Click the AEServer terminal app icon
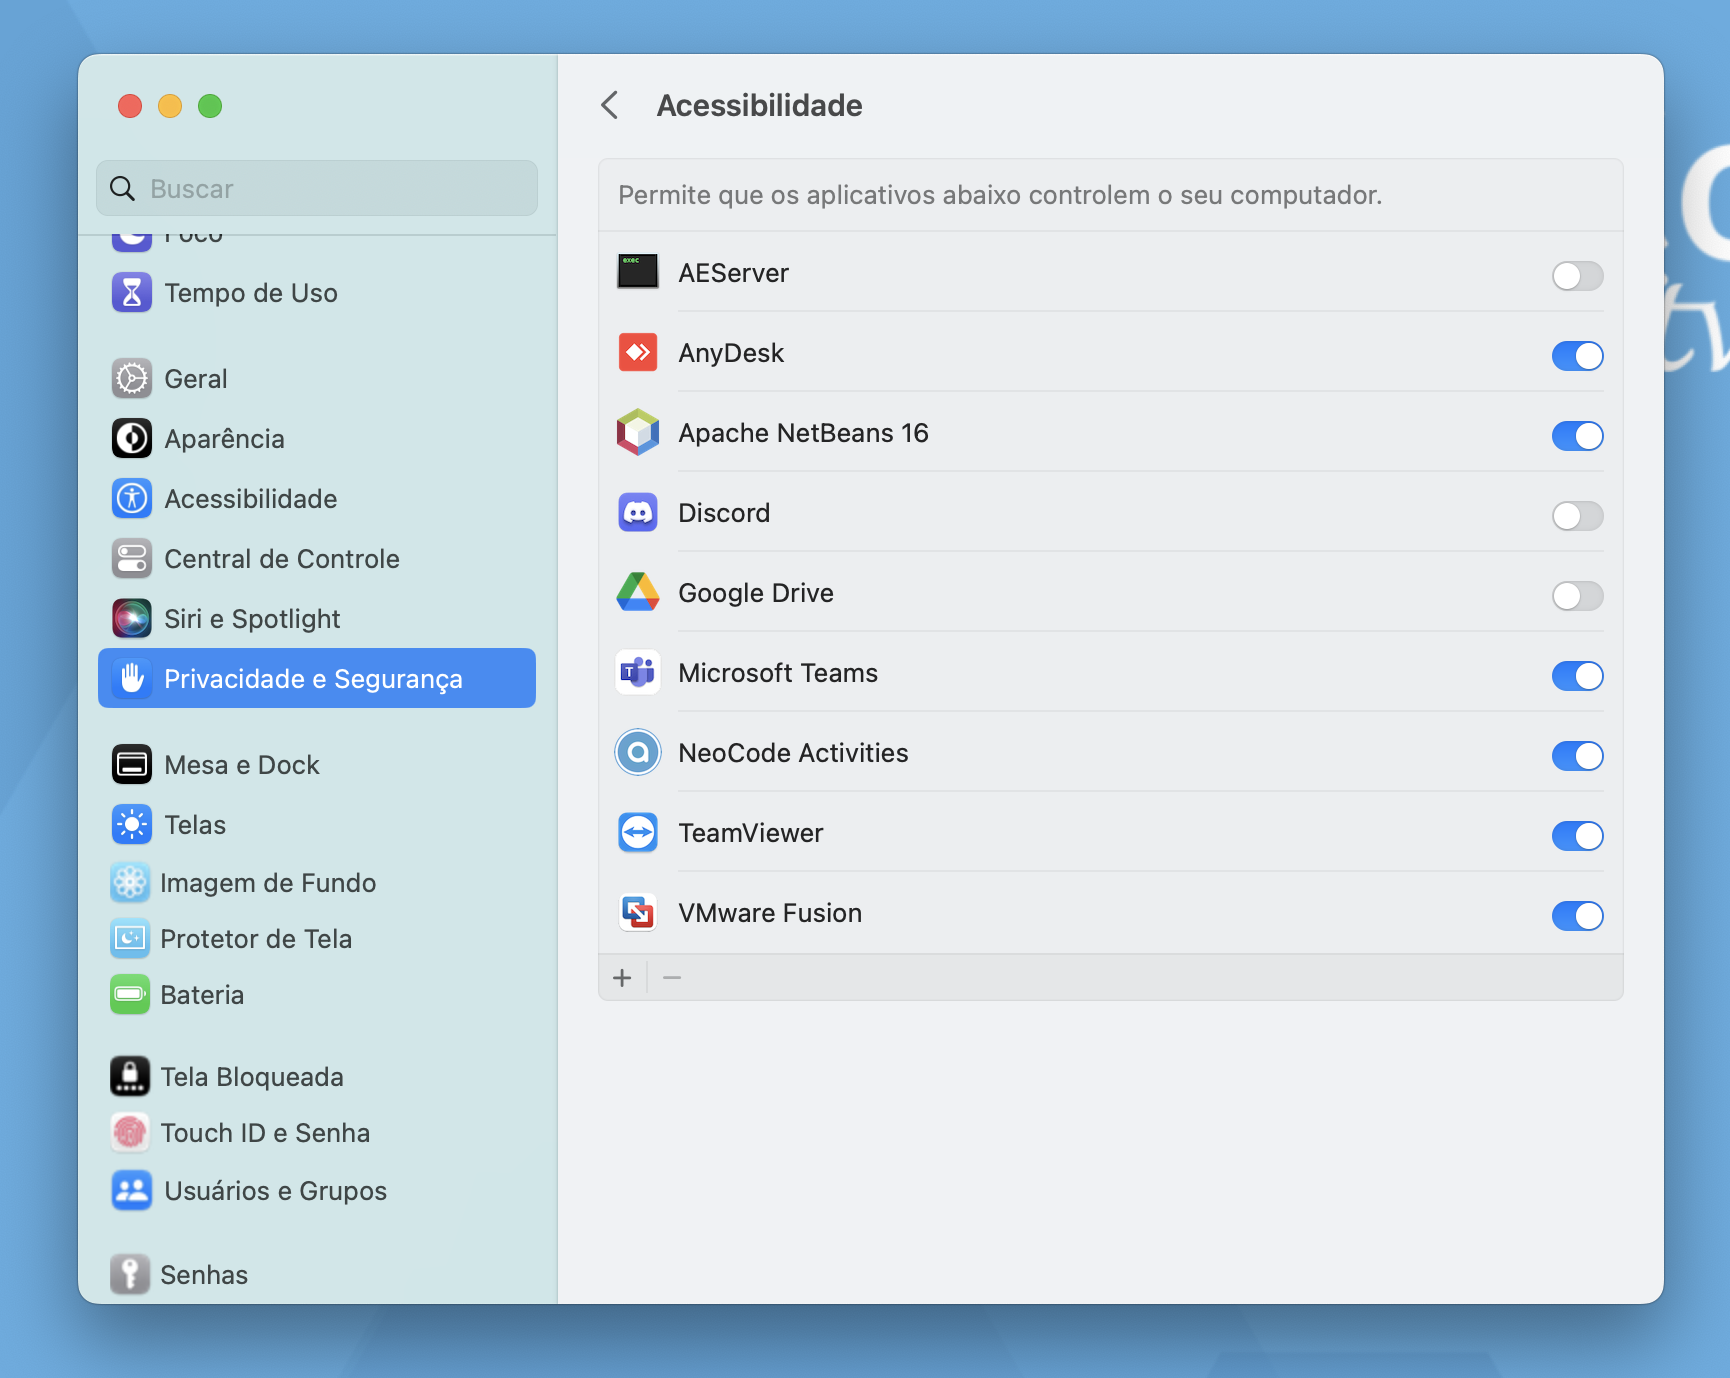This screenshot has width=1730, height=1378. coord(638,272)
